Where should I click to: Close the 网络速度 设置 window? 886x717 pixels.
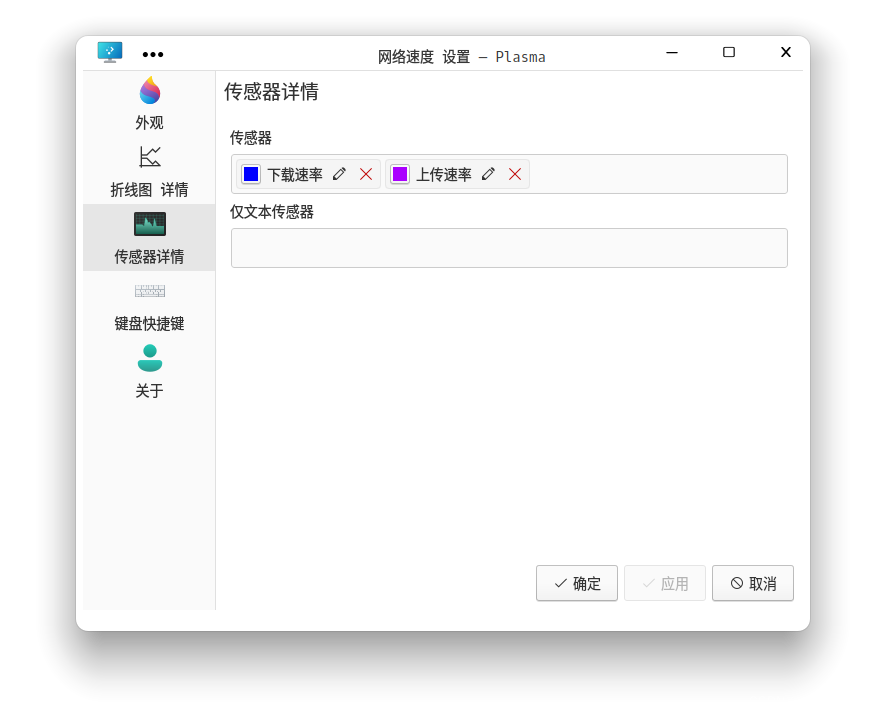click(x=786, y=53)
